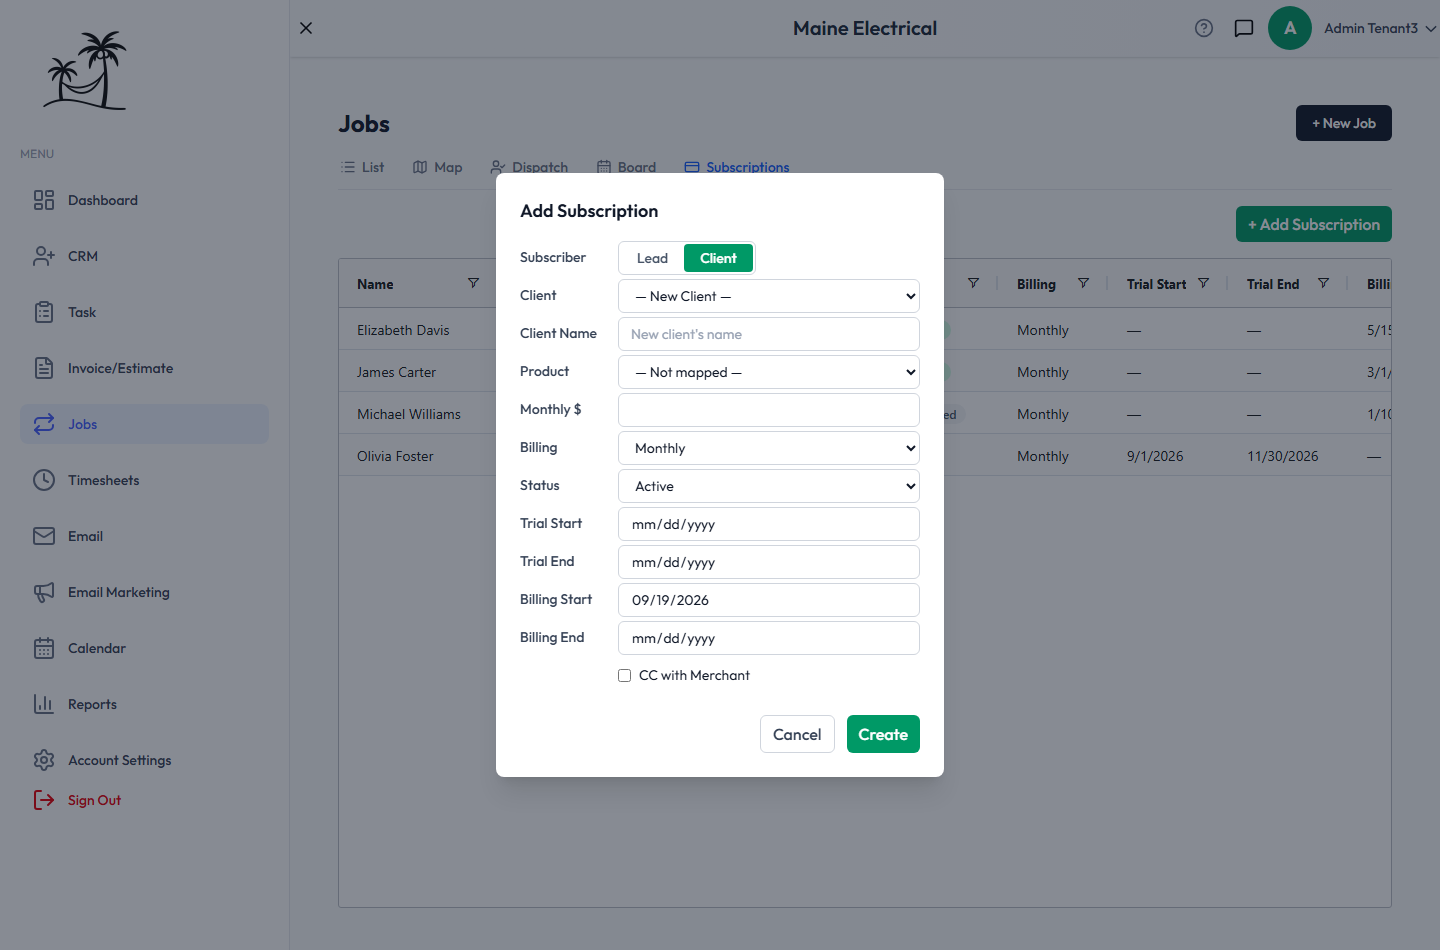Click the palm tree hammock logo
Viewport: 1440px width, 950px height.
click(x=85, y=70)
